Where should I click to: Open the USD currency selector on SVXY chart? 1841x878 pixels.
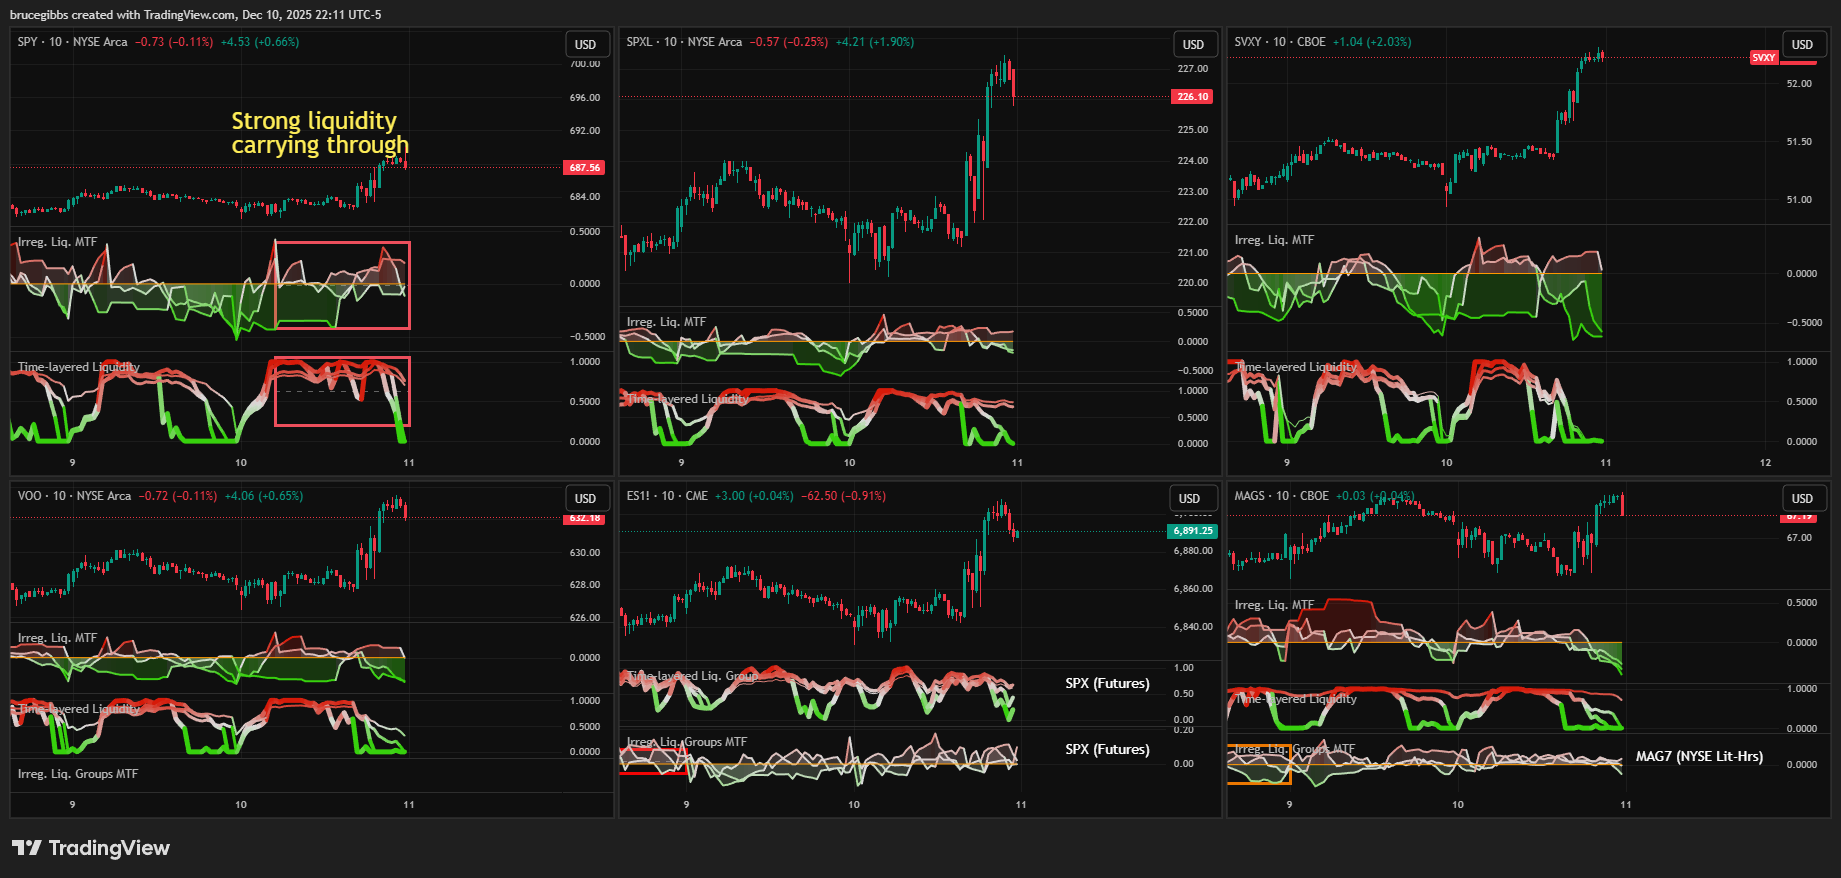(1801, 45)
